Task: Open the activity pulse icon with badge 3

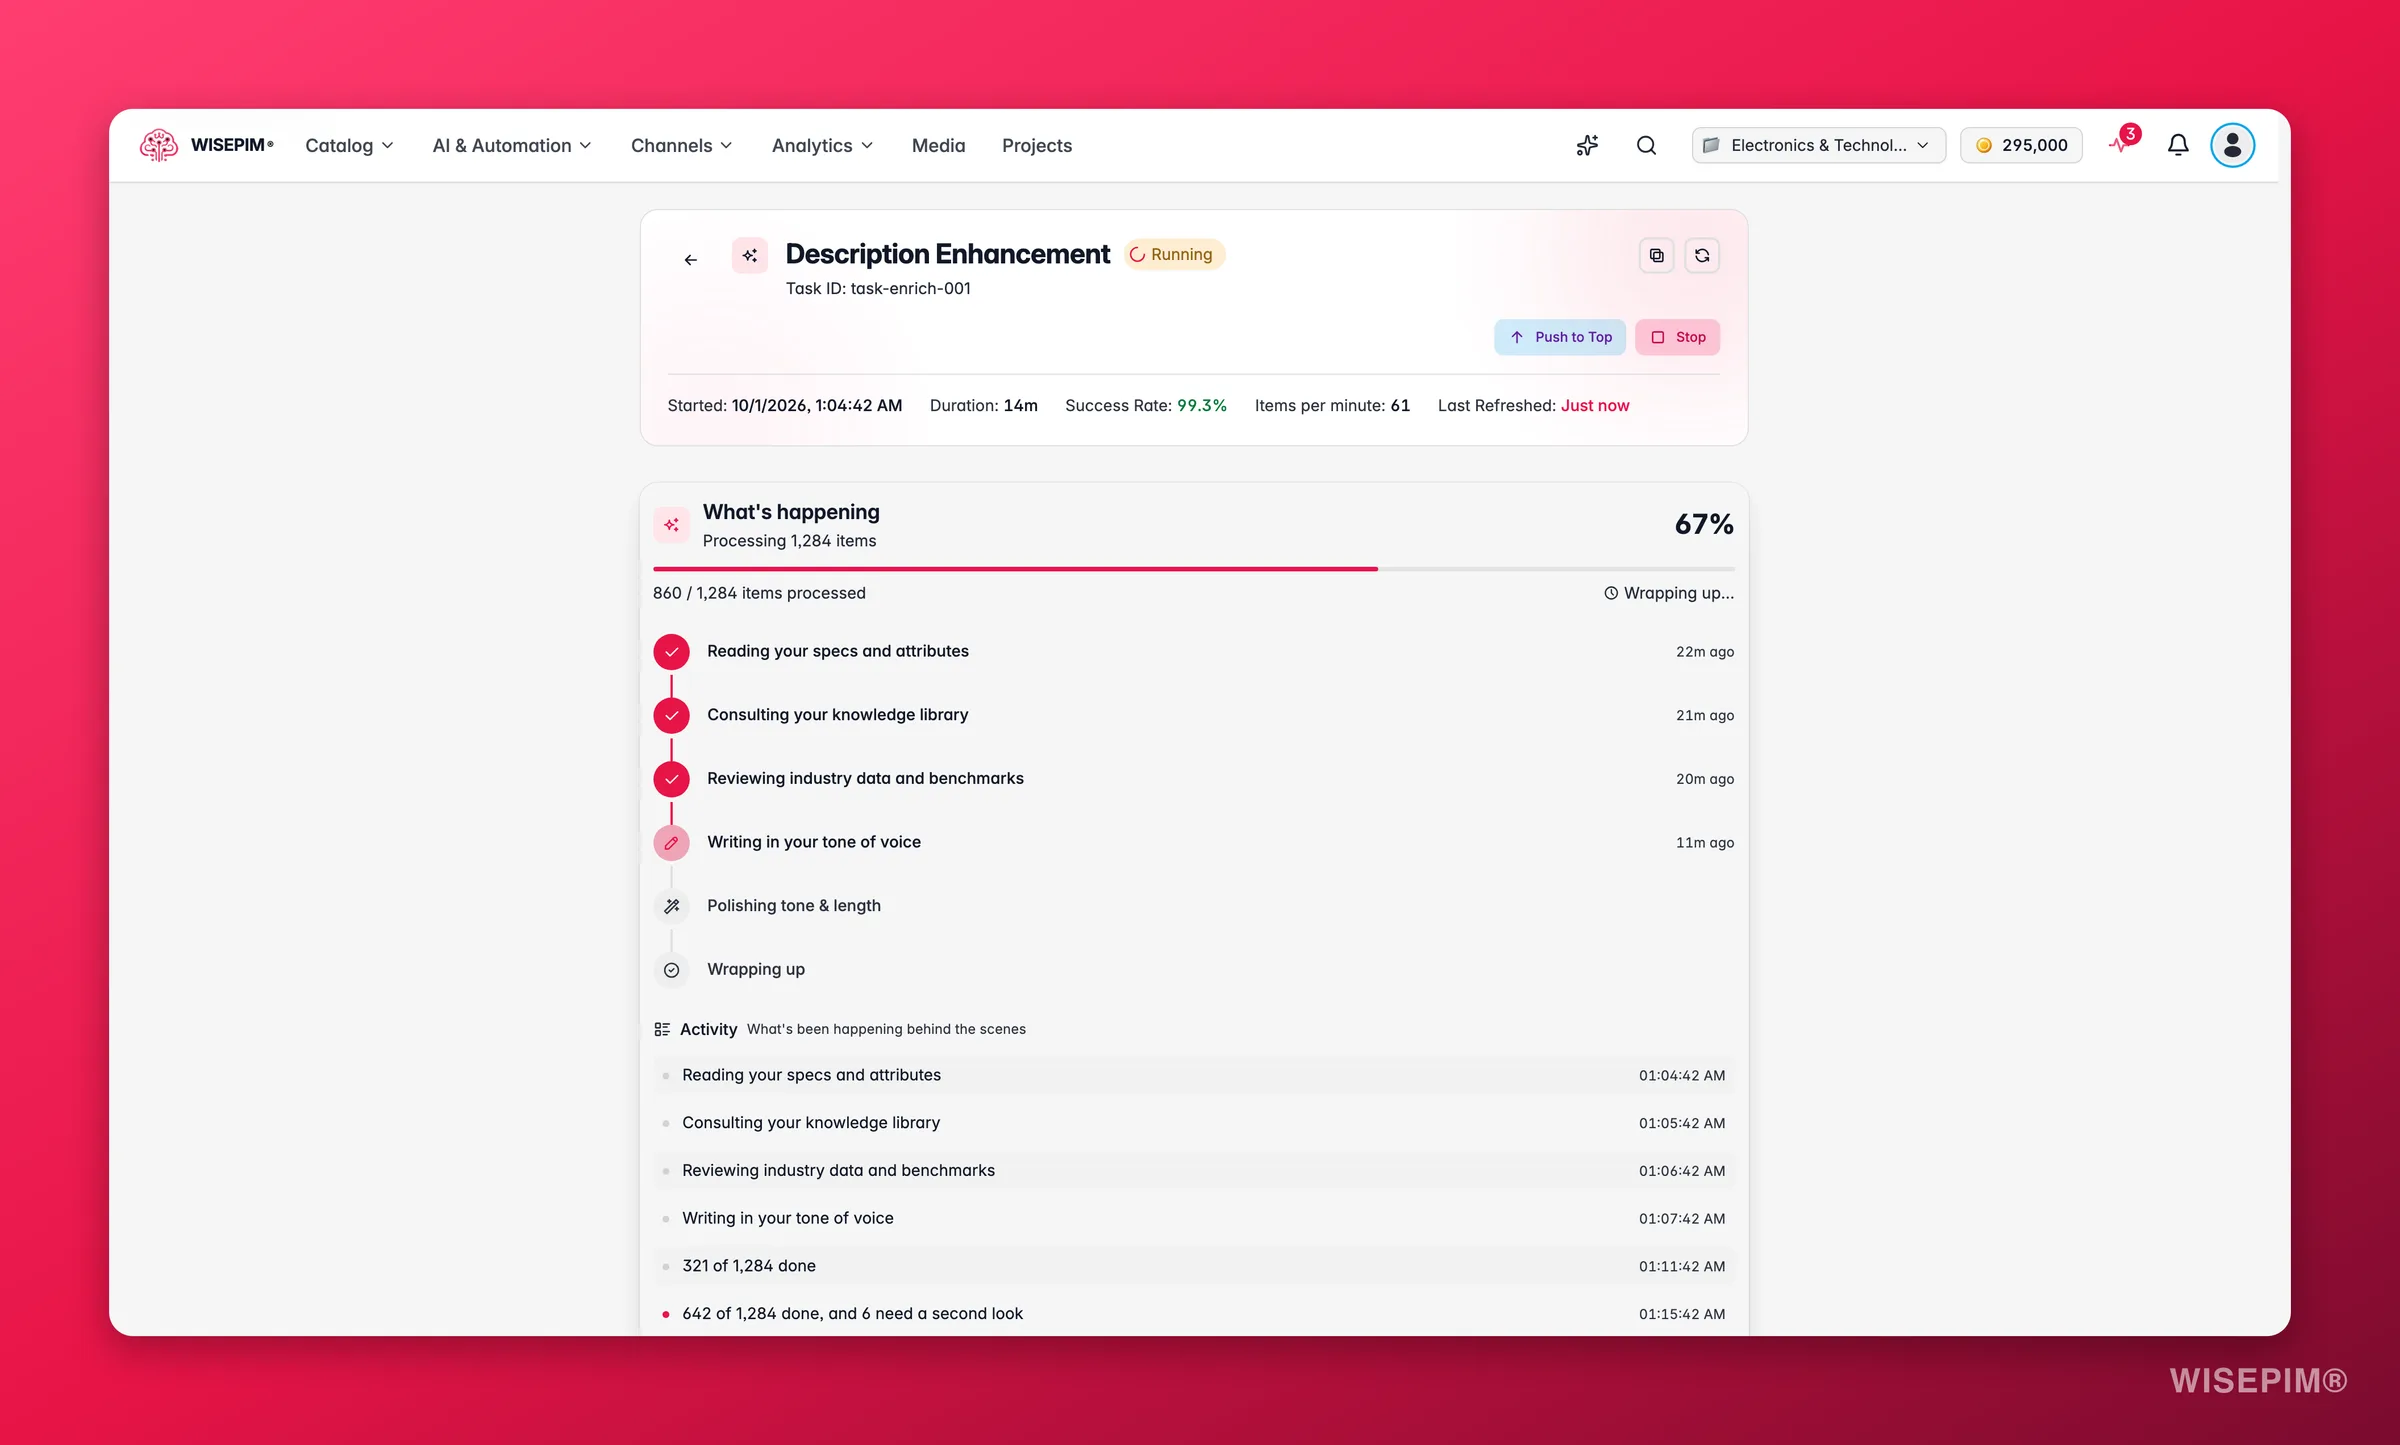Action: point(2121,144)
